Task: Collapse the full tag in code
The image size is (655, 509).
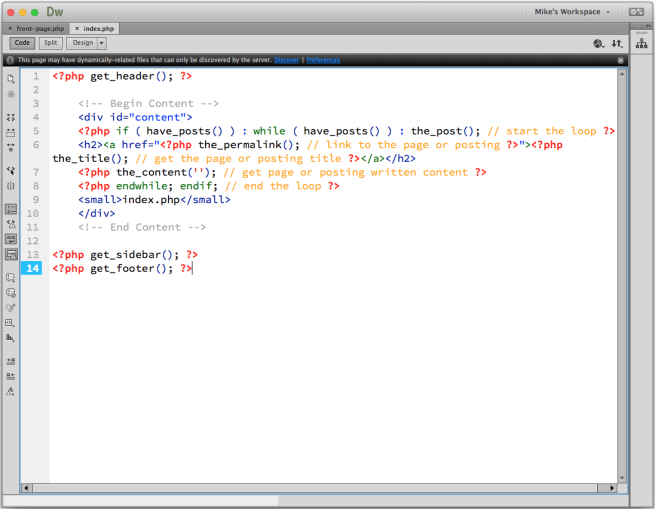Action: 11,117
